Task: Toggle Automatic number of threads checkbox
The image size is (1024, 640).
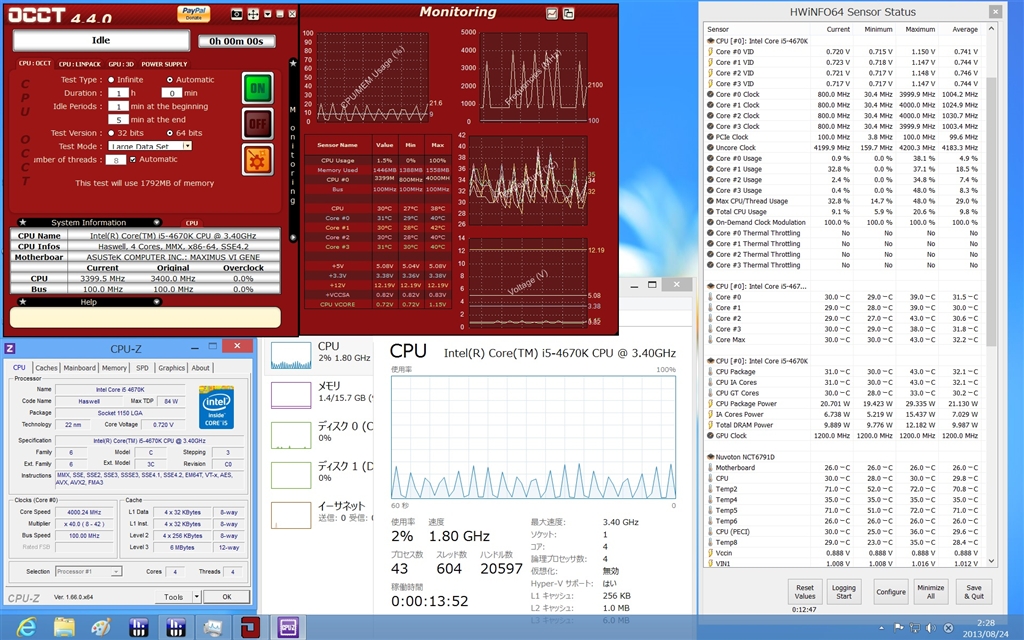Action: [x=133, y=159]
